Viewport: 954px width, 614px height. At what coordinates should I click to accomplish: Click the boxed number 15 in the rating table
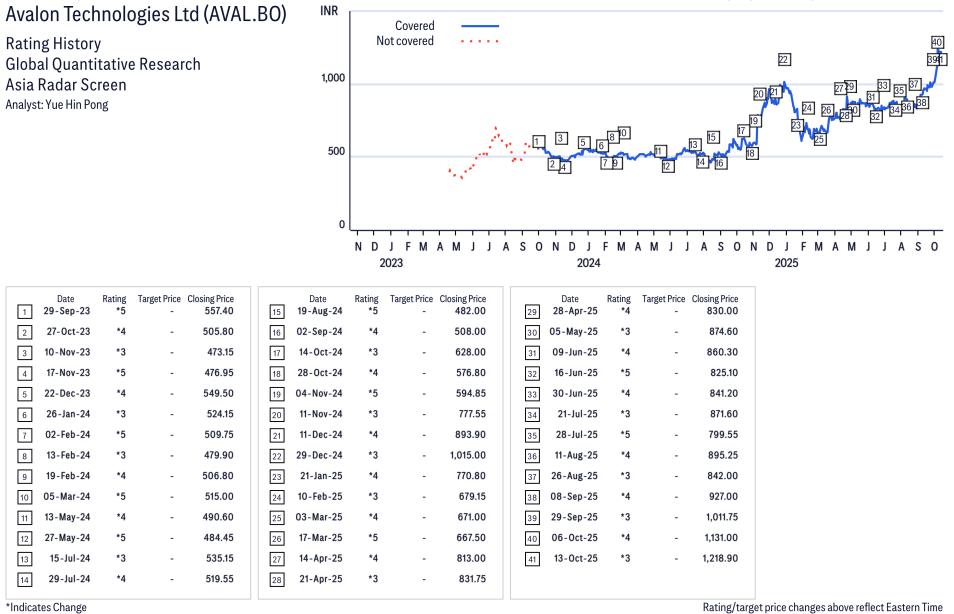(276, 312)
